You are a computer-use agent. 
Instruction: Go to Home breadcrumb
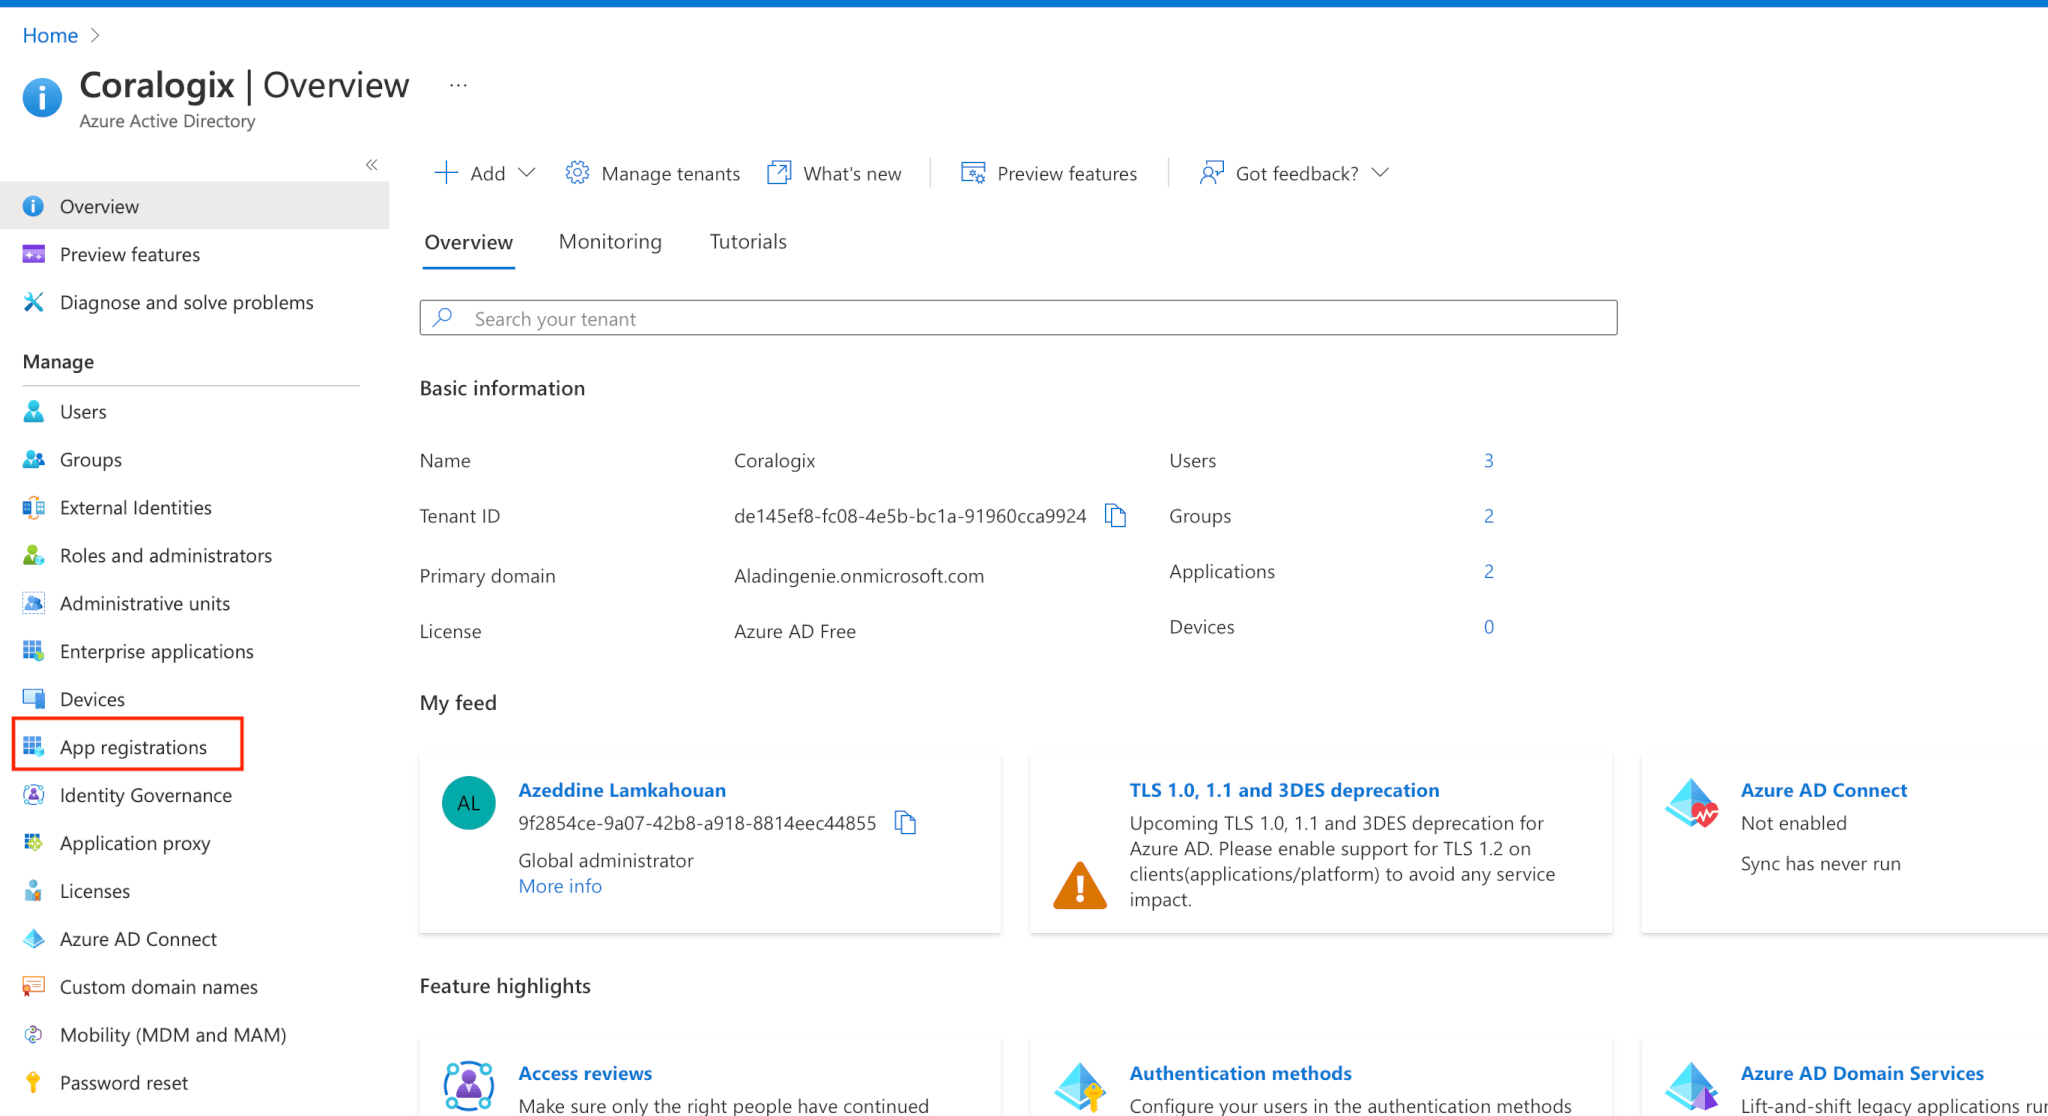50,35
